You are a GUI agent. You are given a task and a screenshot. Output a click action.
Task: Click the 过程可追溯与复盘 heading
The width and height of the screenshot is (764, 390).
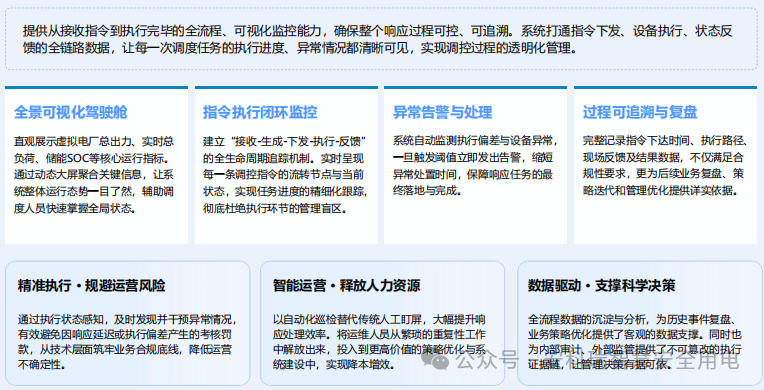click(x=640, y=112)
